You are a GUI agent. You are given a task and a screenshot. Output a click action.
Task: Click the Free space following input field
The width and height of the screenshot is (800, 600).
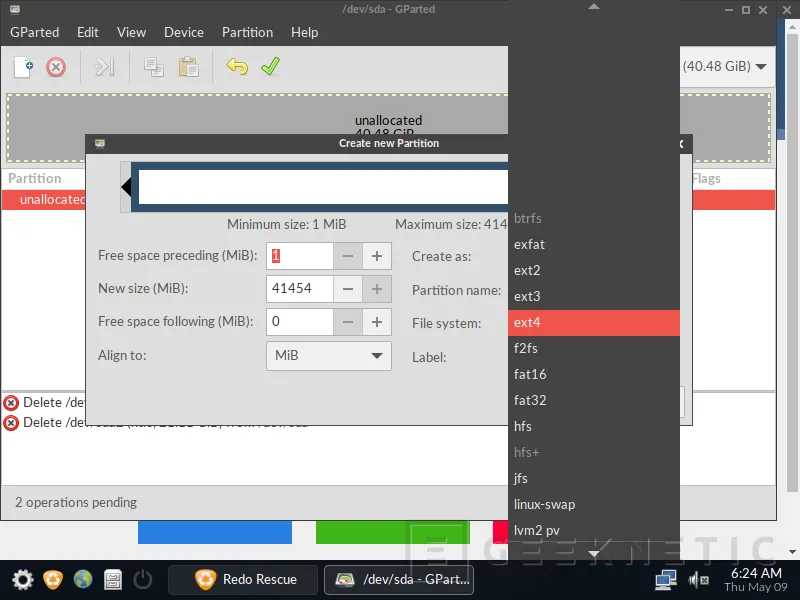299,322
